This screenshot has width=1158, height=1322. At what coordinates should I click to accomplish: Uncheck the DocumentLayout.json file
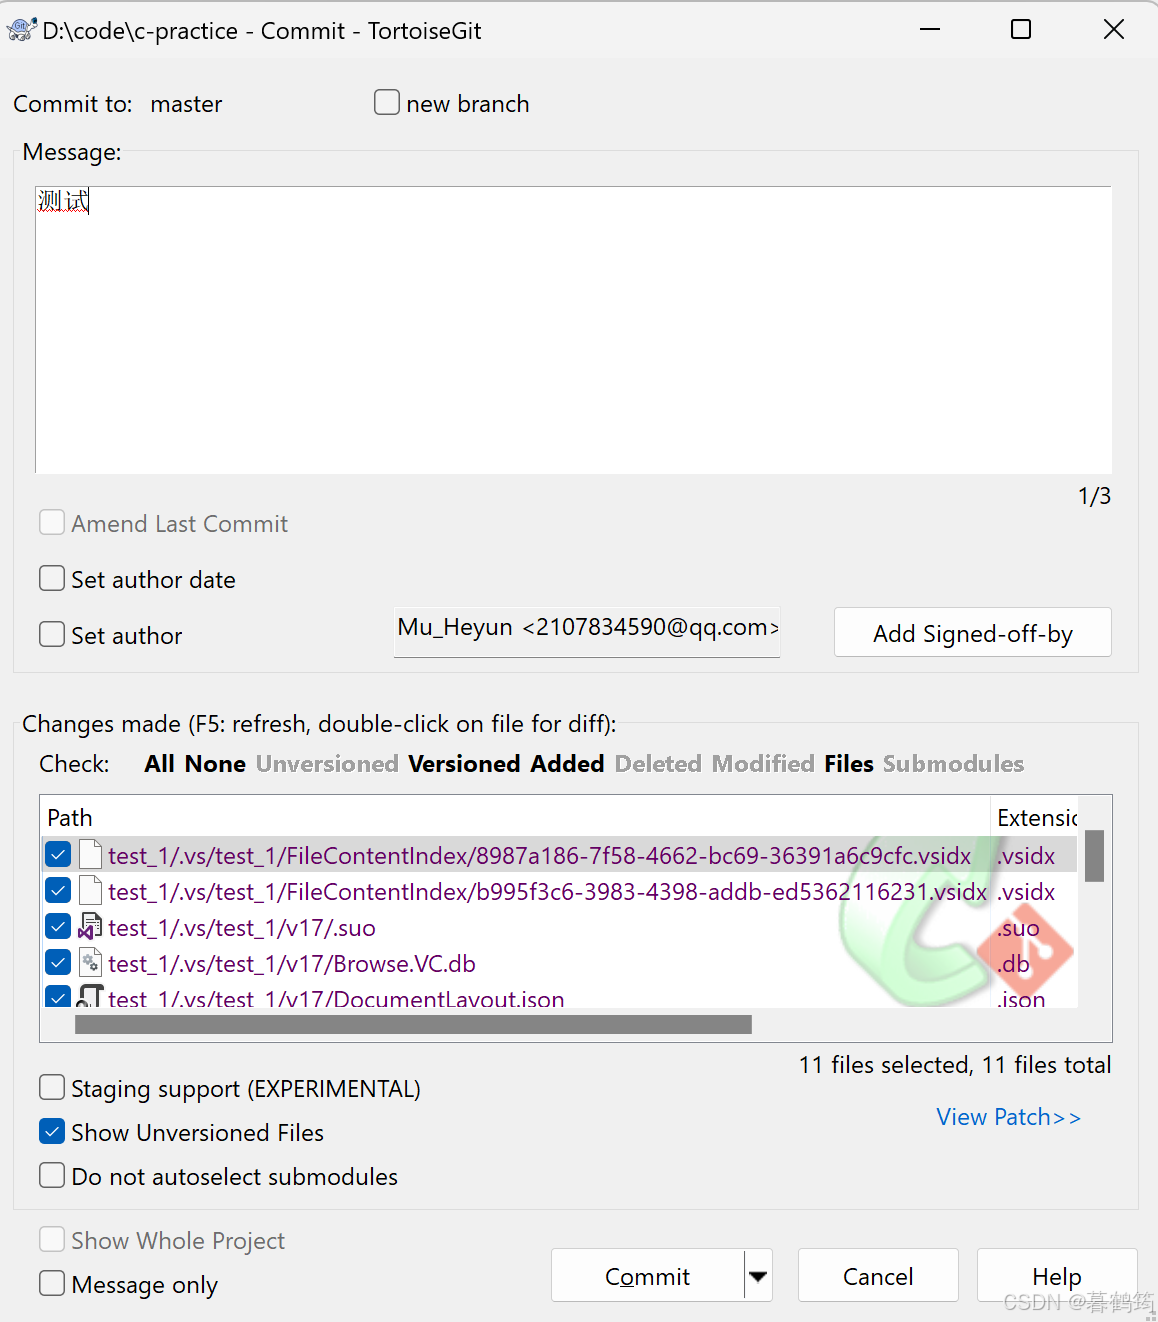point(58,997)
